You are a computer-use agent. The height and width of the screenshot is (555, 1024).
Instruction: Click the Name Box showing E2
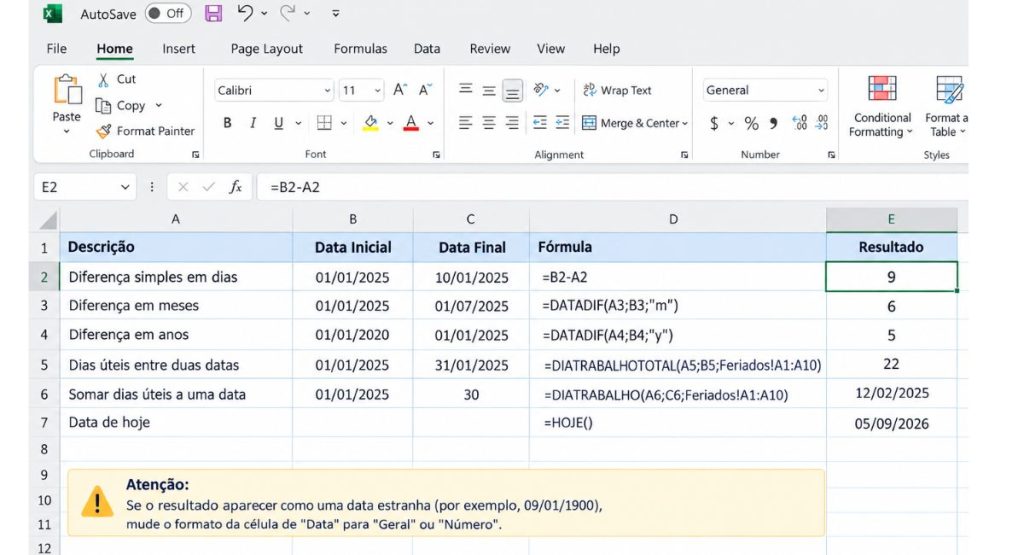tap(85, 187)
